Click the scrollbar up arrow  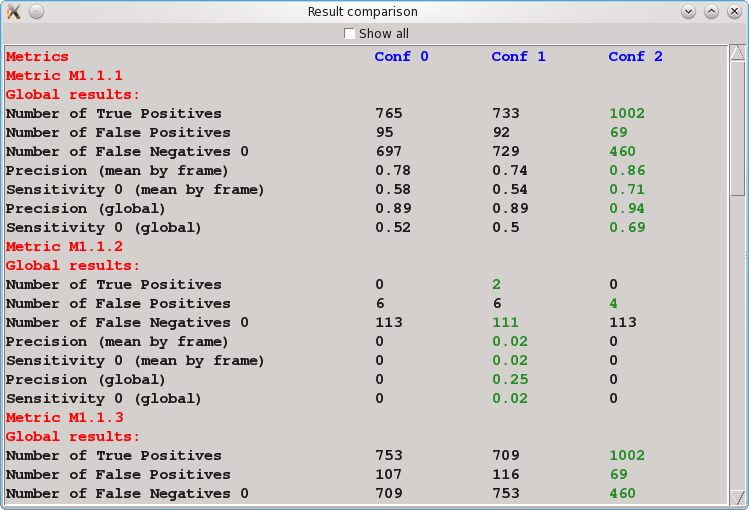click(737, 53)
